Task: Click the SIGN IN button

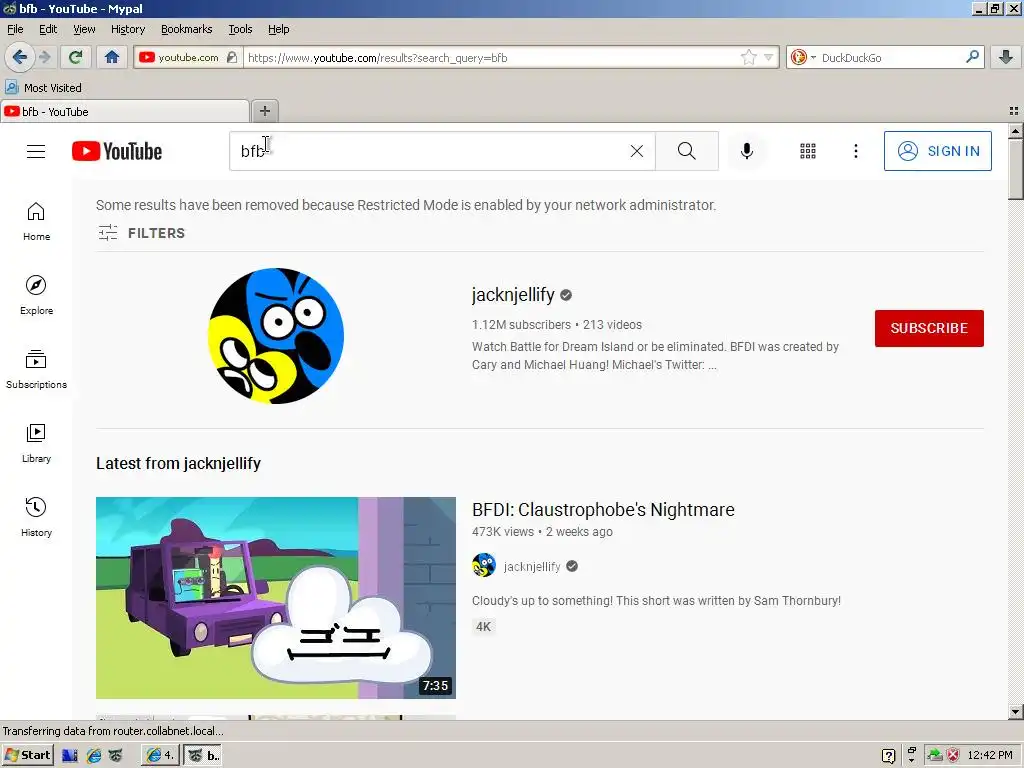Action: (938, 151)
